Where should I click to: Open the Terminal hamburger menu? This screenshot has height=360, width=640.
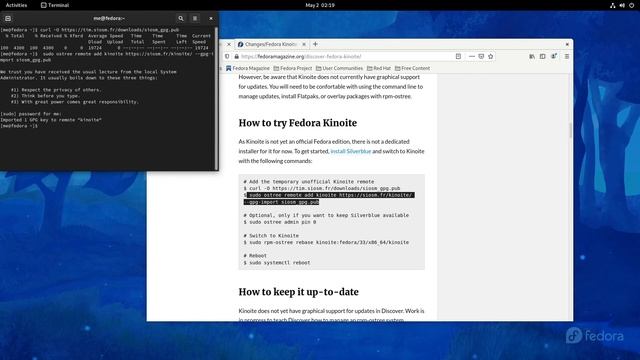(x=195, y=18)
